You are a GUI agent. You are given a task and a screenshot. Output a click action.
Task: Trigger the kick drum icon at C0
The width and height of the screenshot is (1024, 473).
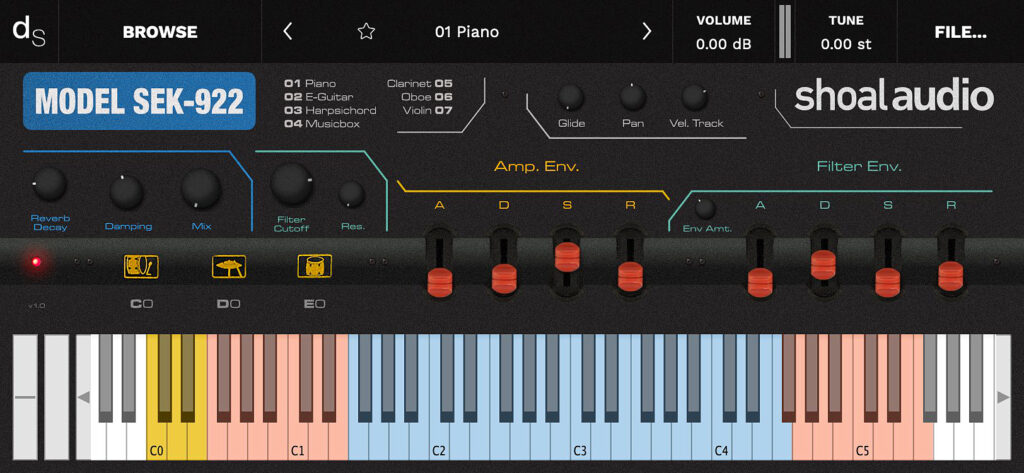142,267
